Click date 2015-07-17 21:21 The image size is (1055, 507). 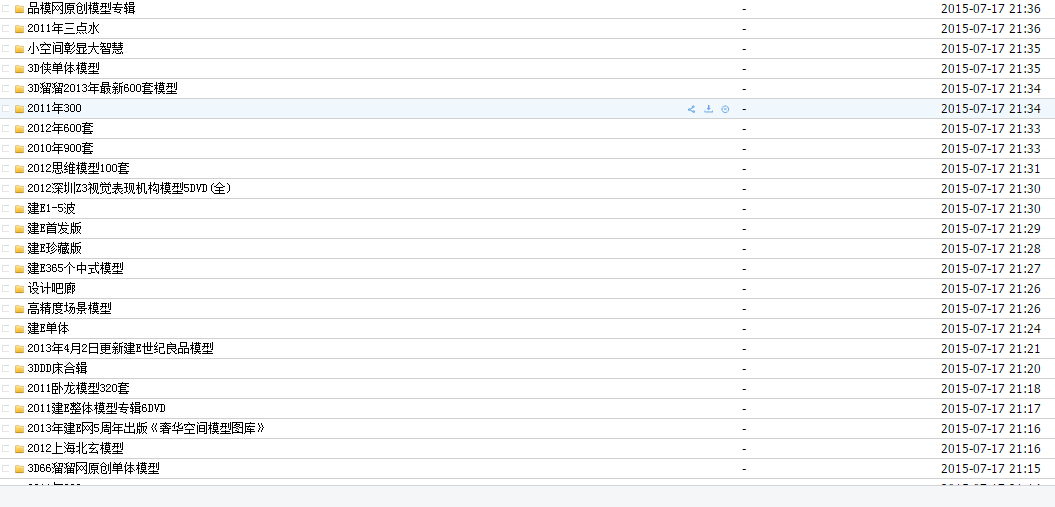(x=990, y=349)
